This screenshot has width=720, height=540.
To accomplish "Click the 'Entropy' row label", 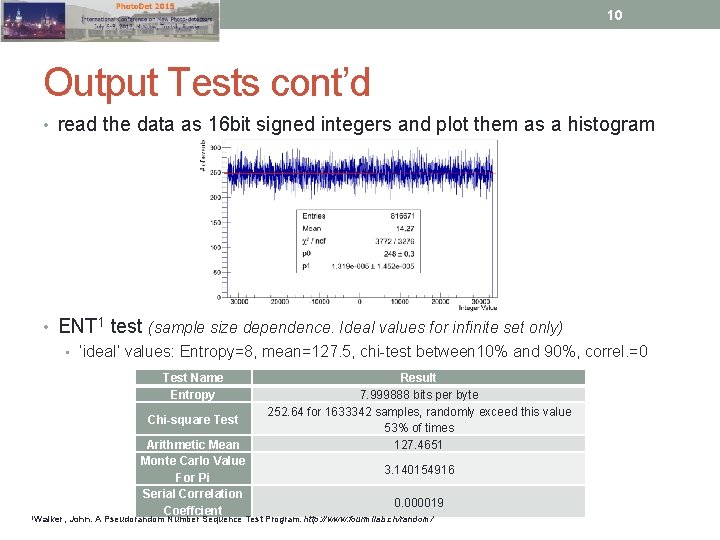I will (x=193, y=394).
